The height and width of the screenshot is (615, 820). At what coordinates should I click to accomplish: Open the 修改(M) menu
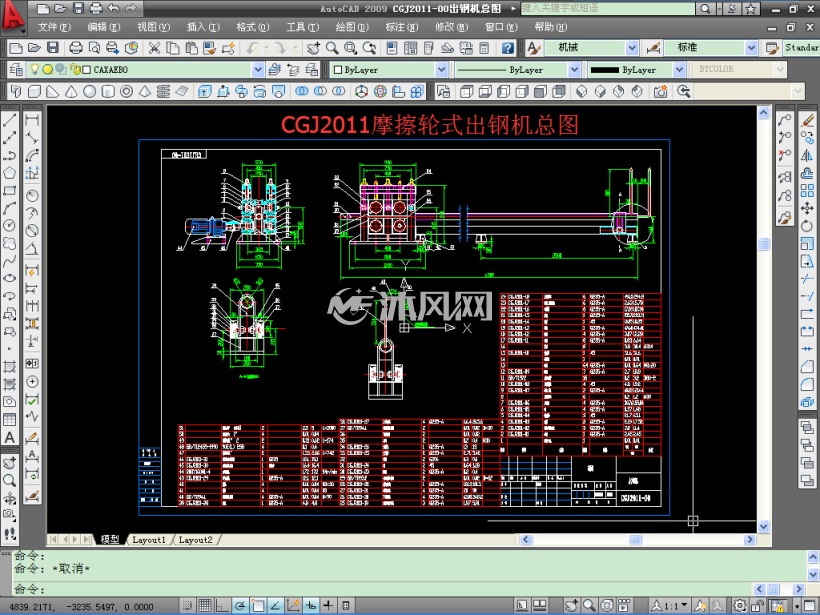451,27
